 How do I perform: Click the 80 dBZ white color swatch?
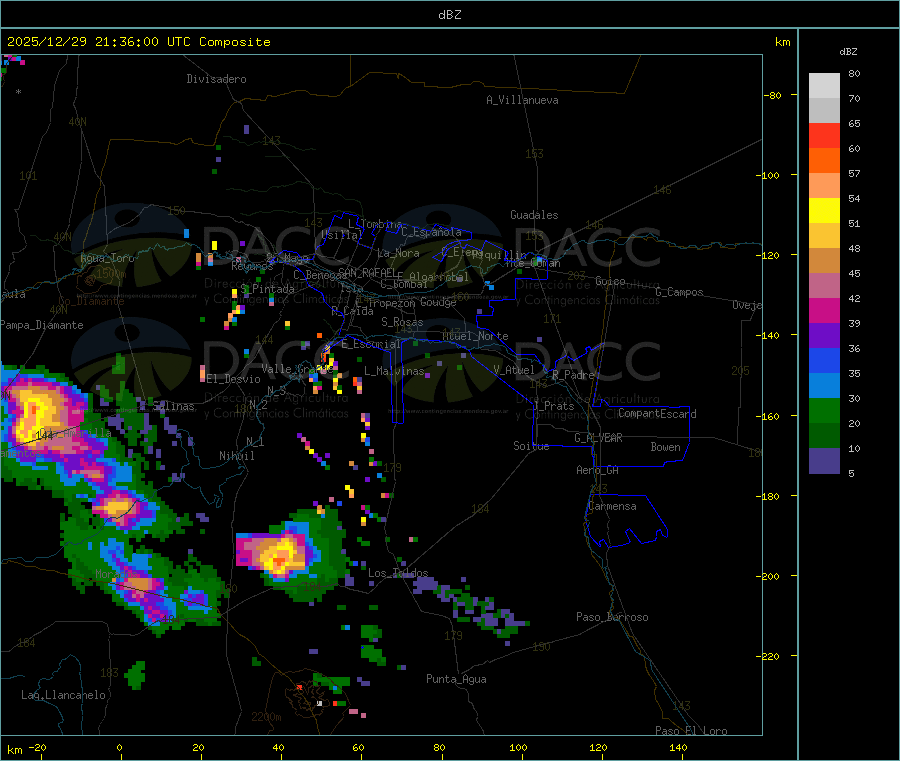pos(824,86)
